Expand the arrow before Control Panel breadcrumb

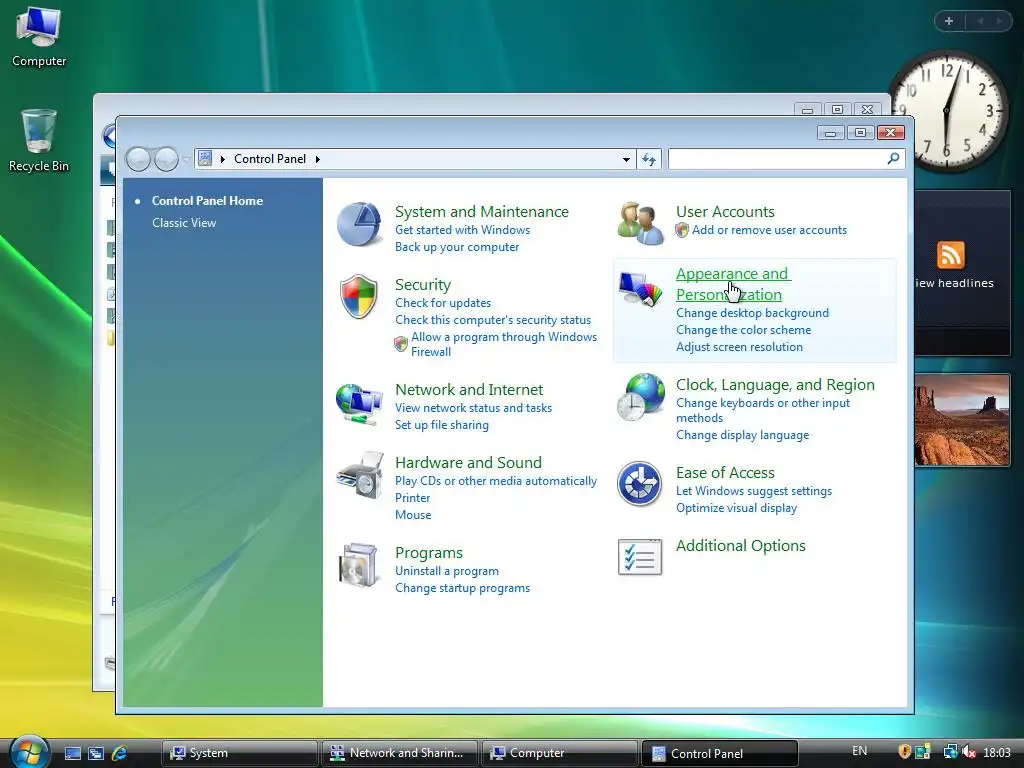[x=223, y=159]
